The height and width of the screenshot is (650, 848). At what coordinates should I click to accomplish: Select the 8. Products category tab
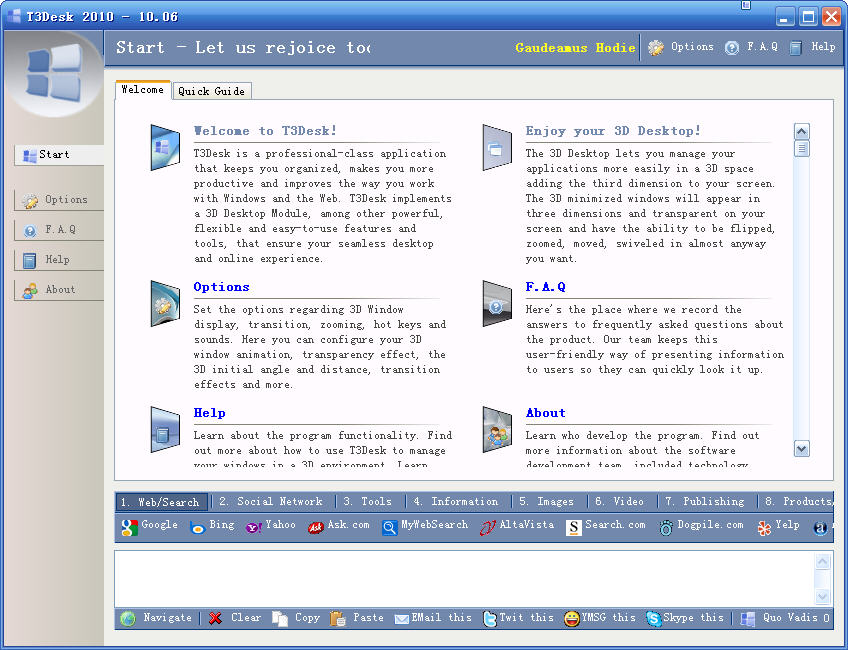pos(798,502)
